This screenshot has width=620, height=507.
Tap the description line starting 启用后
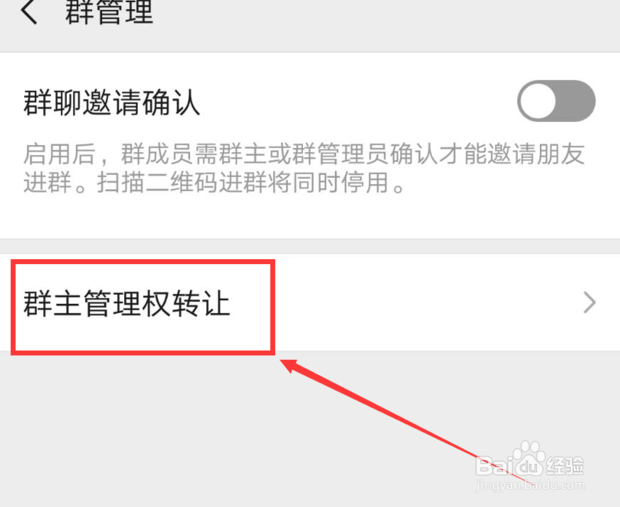[x=304, y=154]
